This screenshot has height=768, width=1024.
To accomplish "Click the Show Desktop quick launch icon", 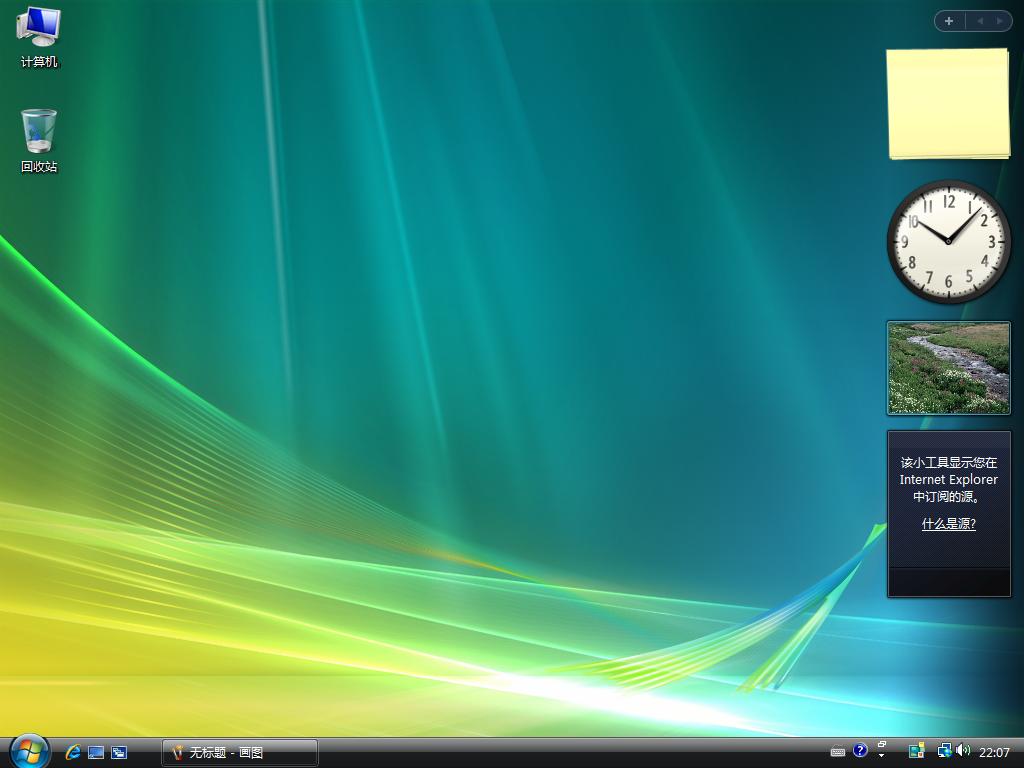I will click(96, 752).
